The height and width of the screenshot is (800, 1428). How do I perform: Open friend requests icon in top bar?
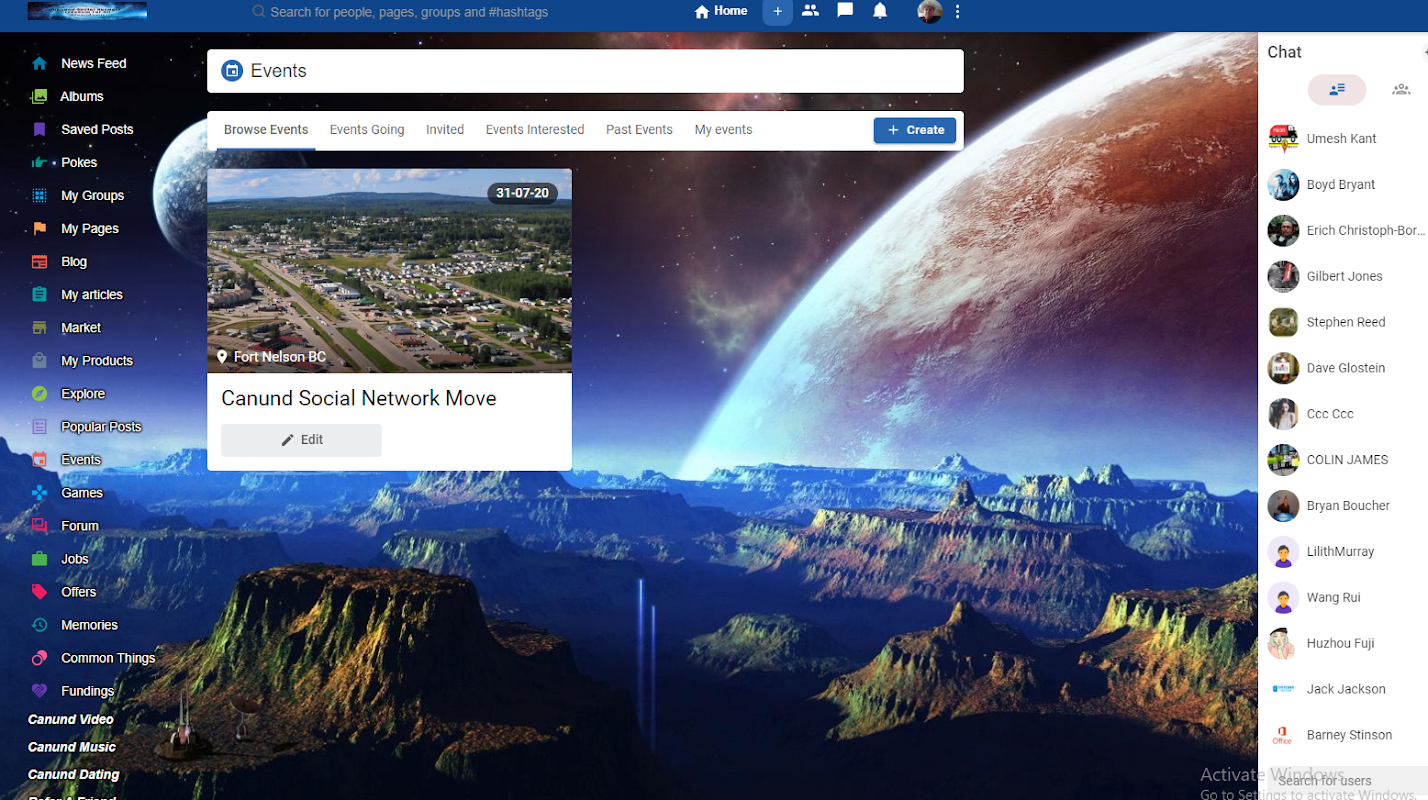click(x=811, y=11)
